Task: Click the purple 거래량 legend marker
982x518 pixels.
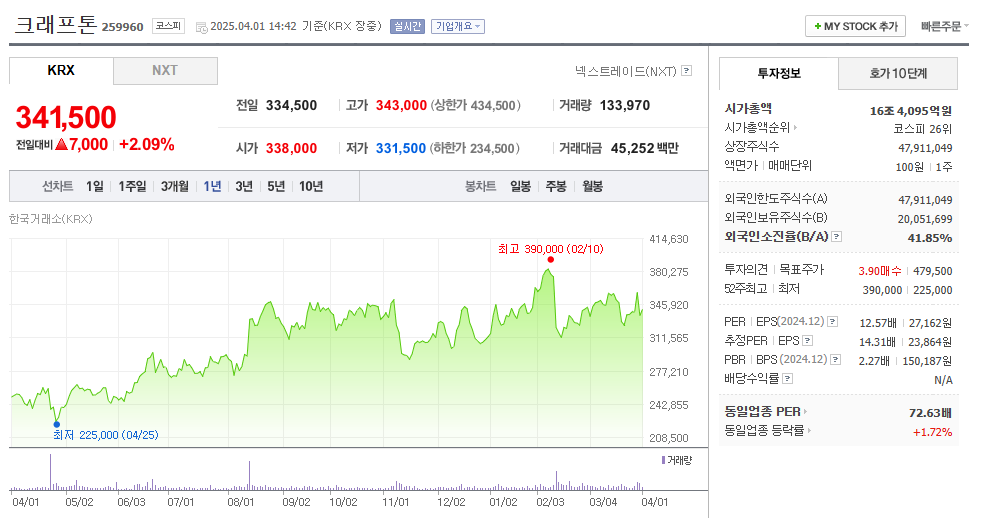Action: (663, 460)
